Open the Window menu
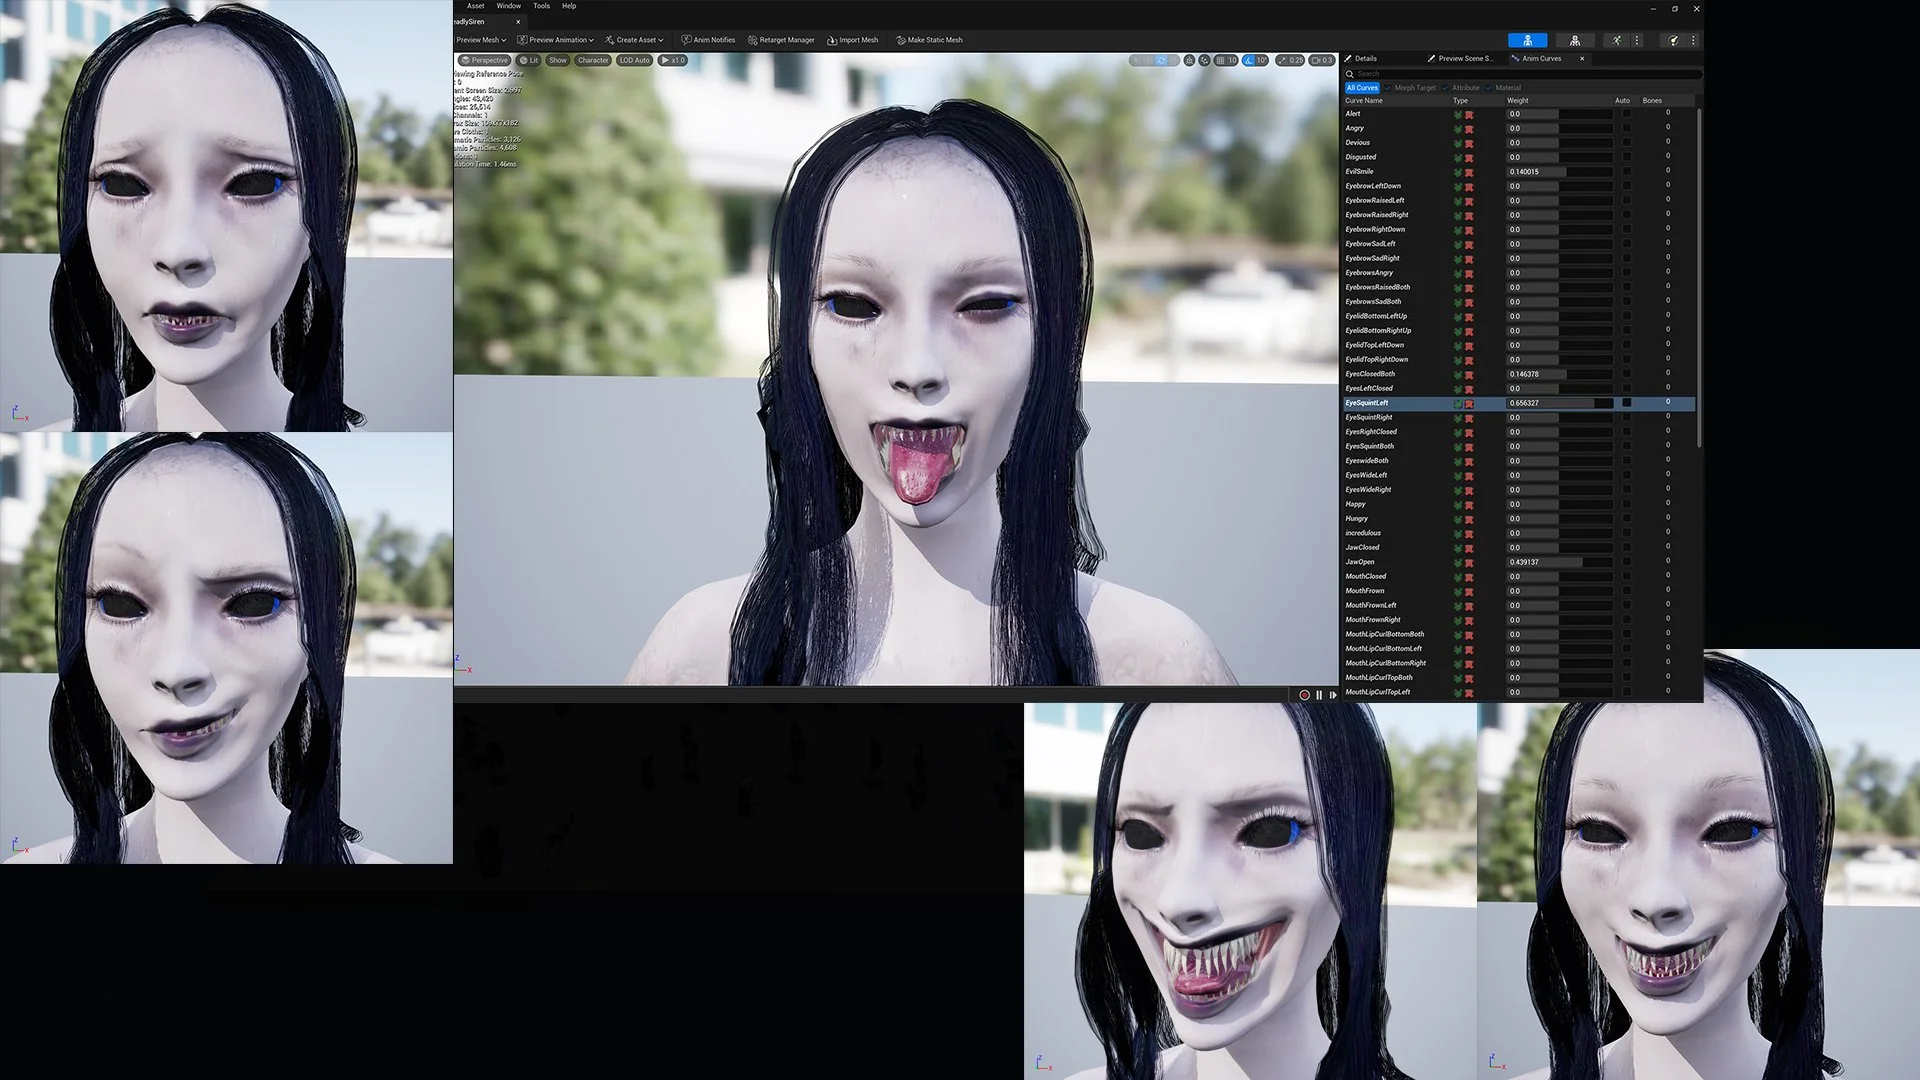 [508, 6]
